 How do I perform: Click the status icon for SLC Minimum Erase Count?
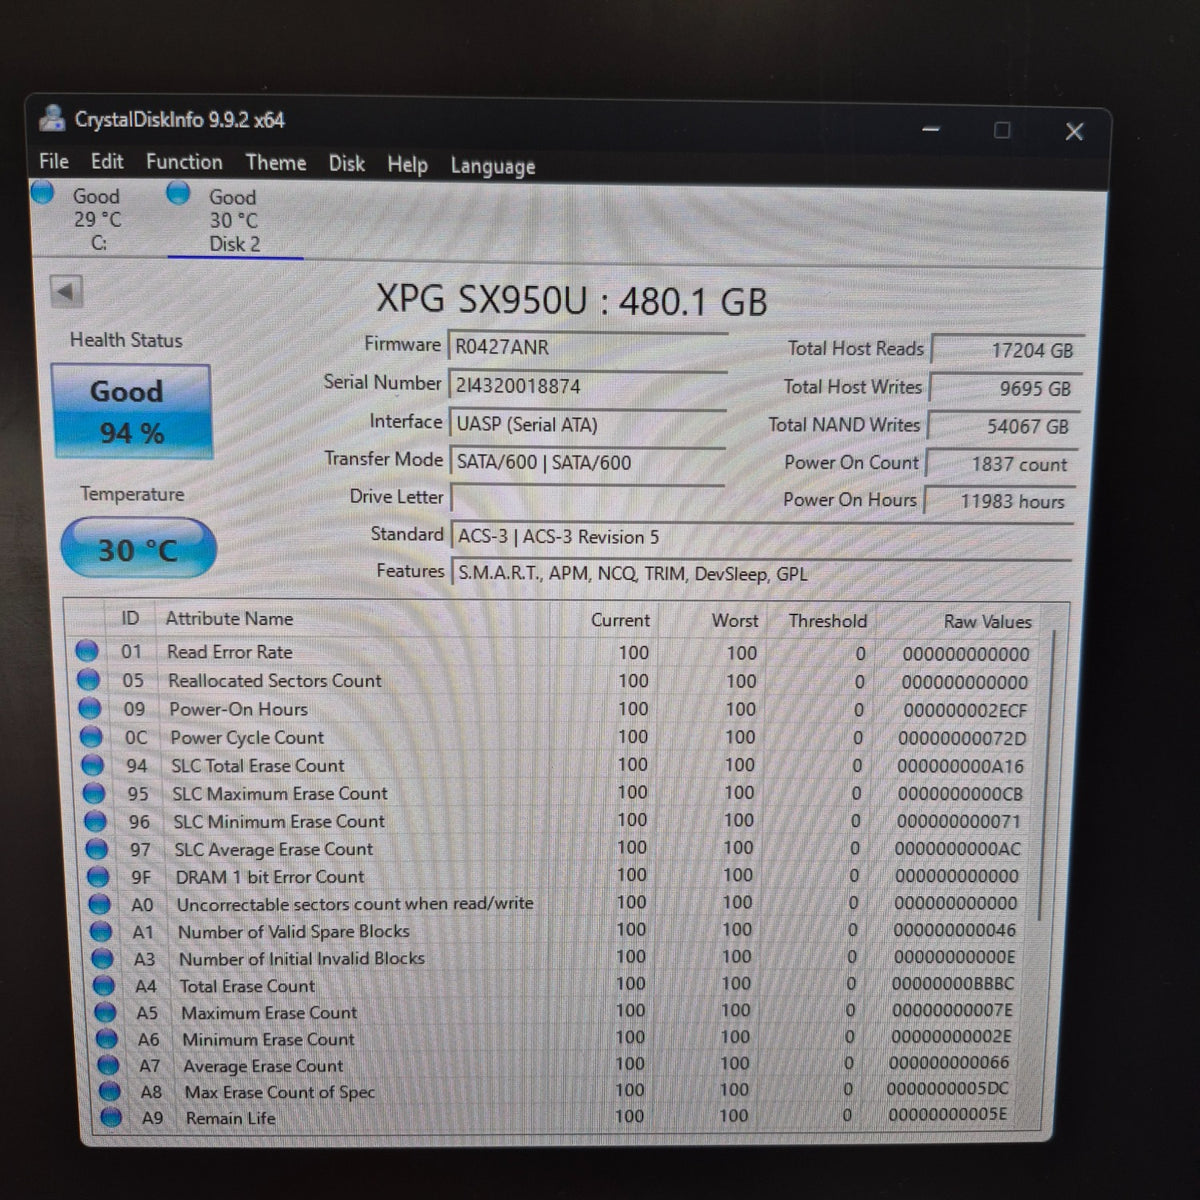coord(96,821)
